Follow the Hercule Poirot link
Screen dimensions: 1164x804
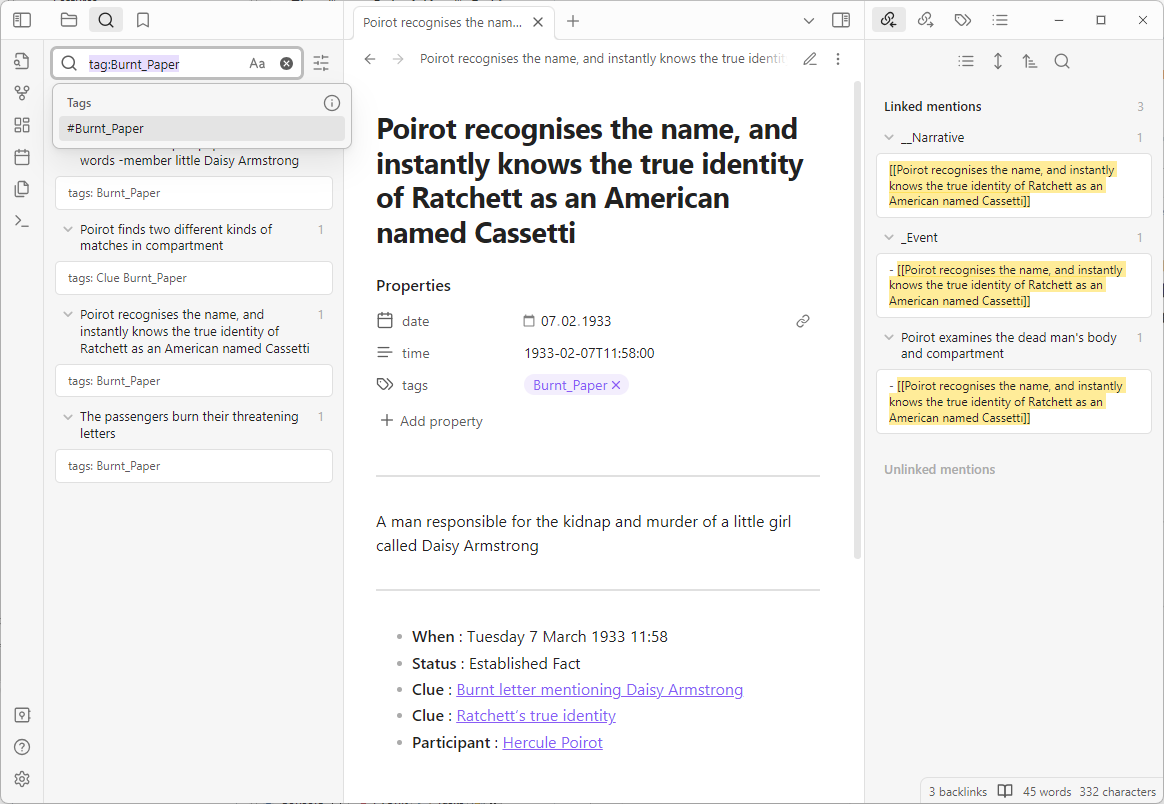tap(552, 742)
